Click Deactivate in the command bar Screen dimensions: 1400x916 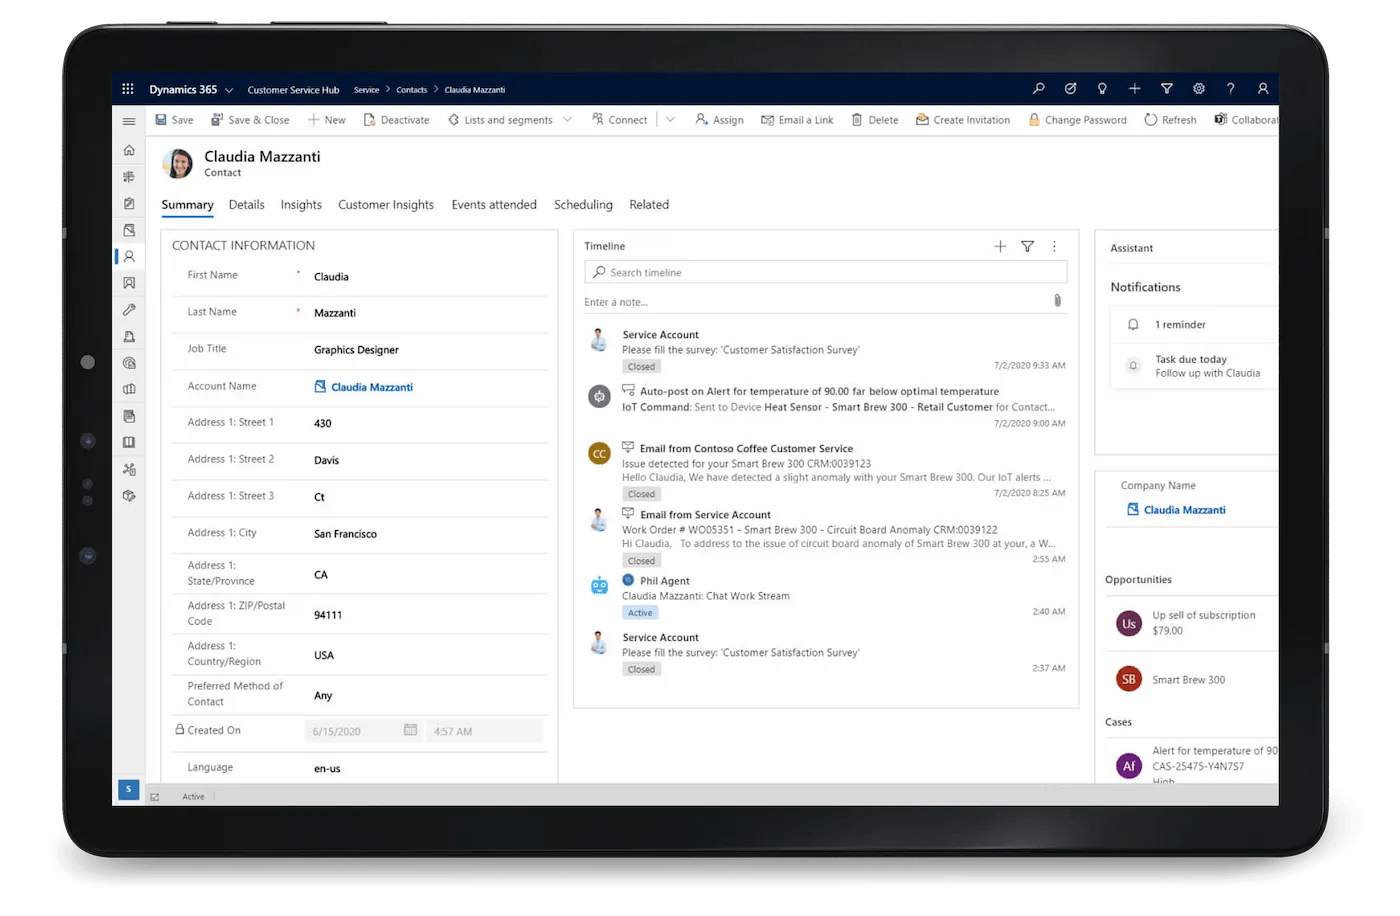[396, 120]
